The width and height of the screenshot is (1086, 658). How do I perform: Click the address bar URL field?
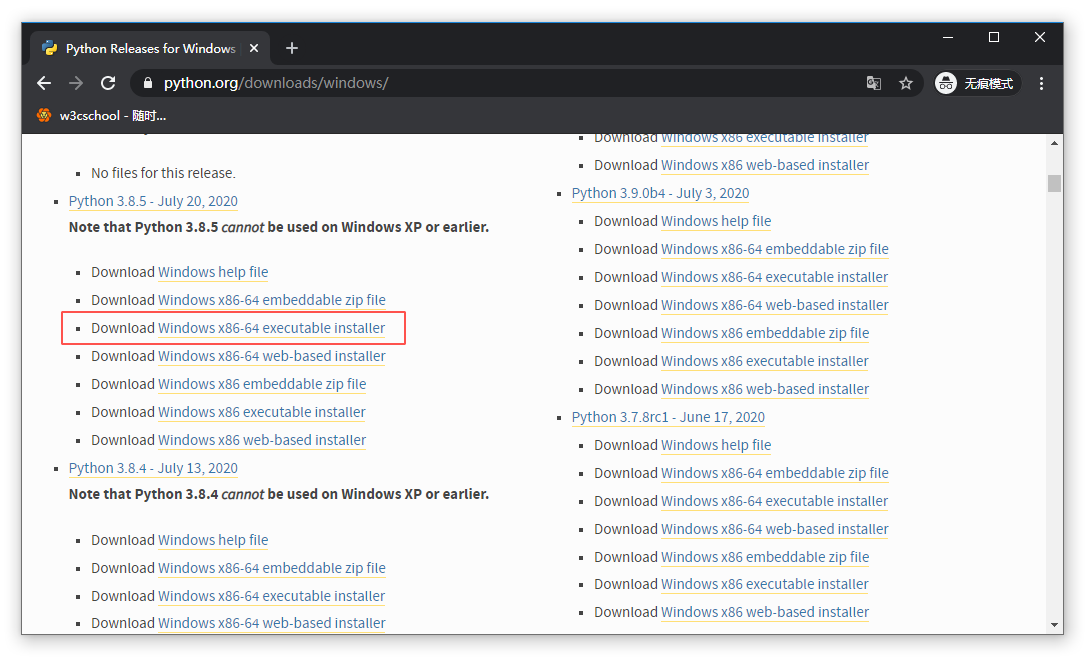500,83
